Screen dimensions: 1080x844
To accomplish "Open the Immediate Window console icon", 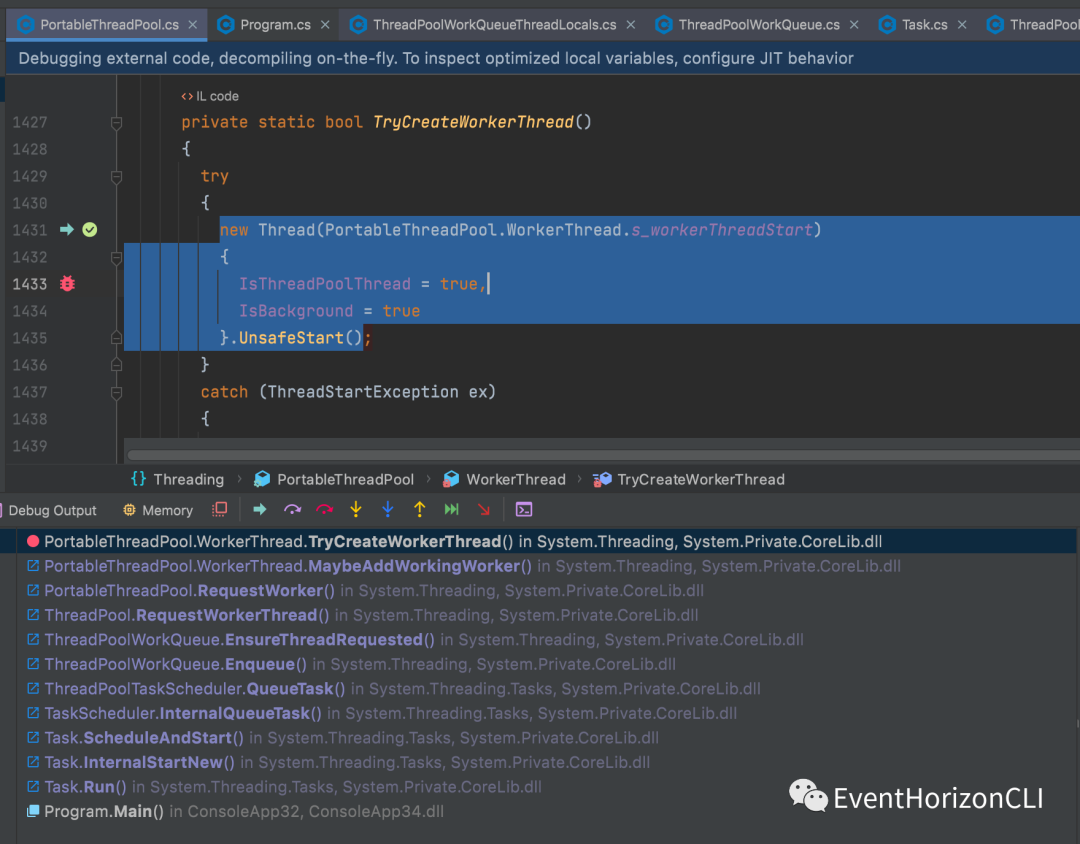I will tap(523, 510).
